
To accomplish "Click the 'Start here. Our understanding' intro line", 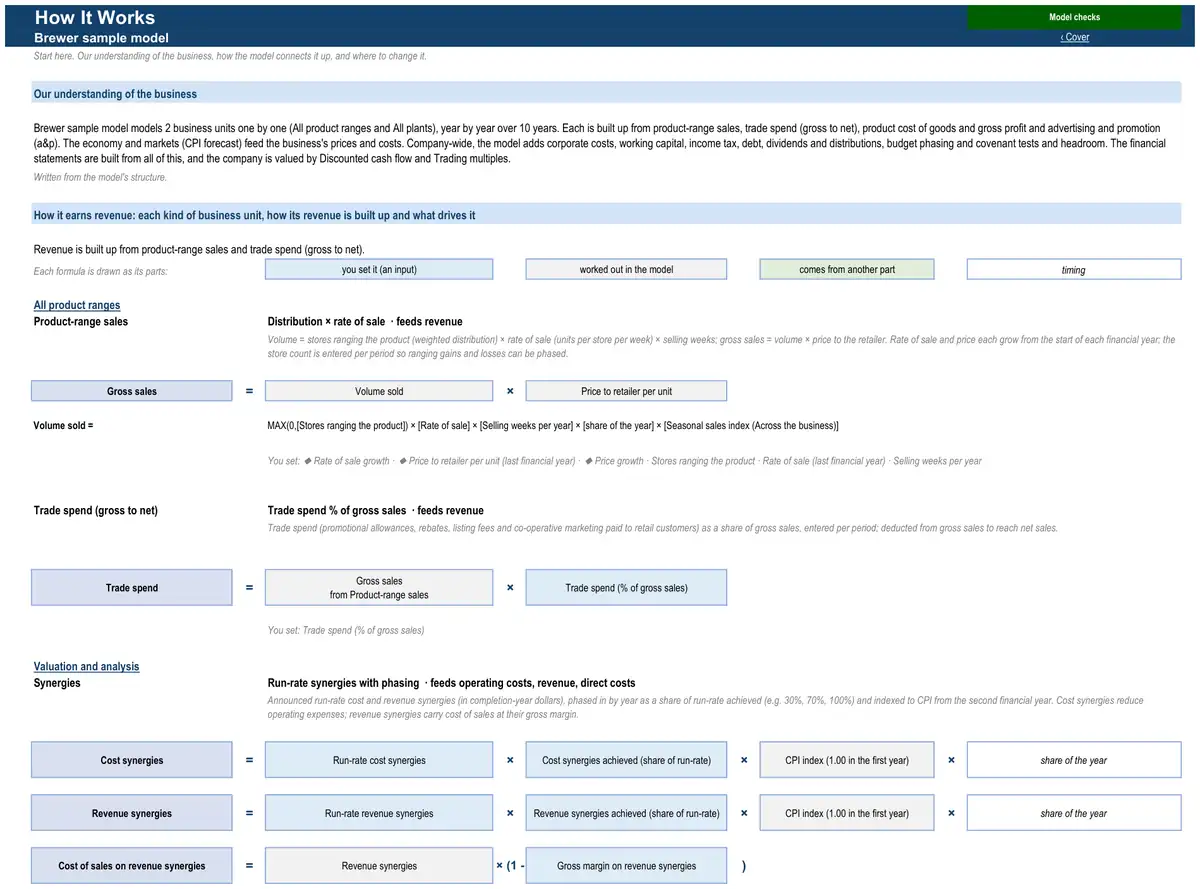I will [230, 56].
